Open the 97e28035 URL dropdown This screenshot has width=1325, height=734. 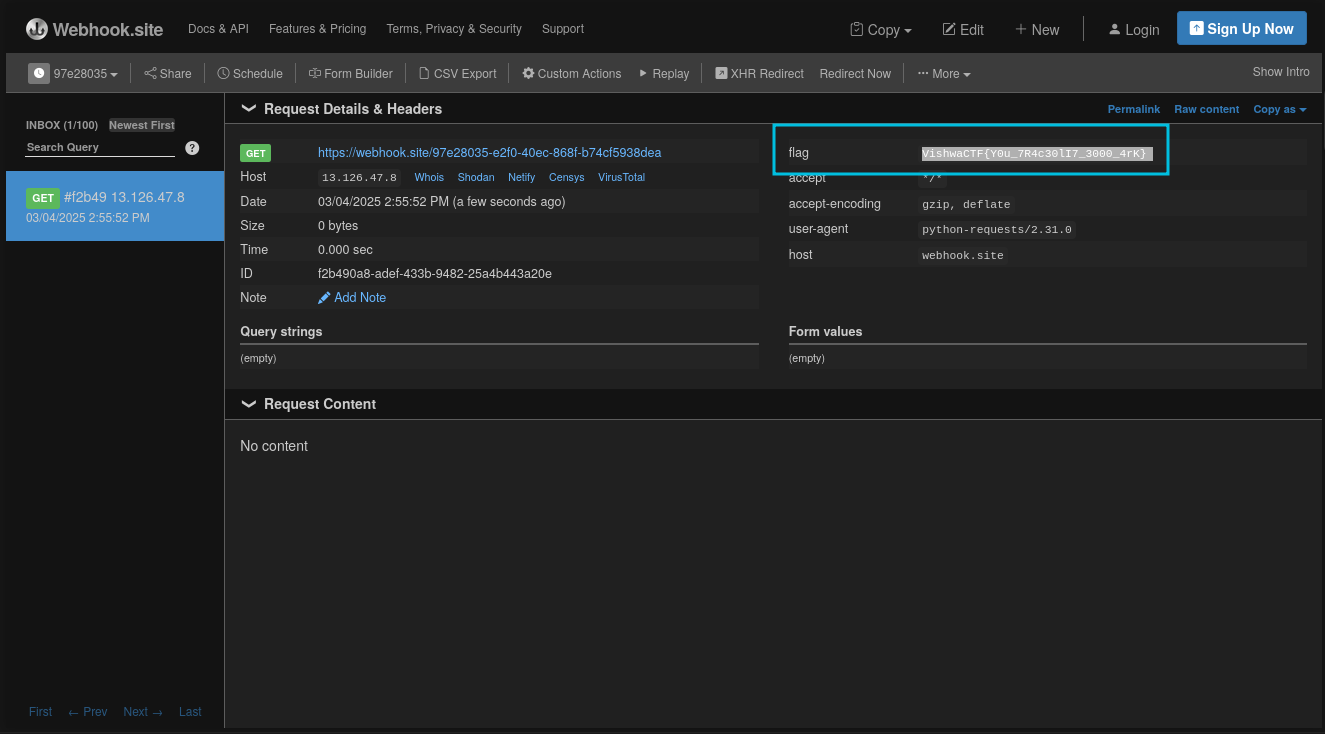(74, 73)
